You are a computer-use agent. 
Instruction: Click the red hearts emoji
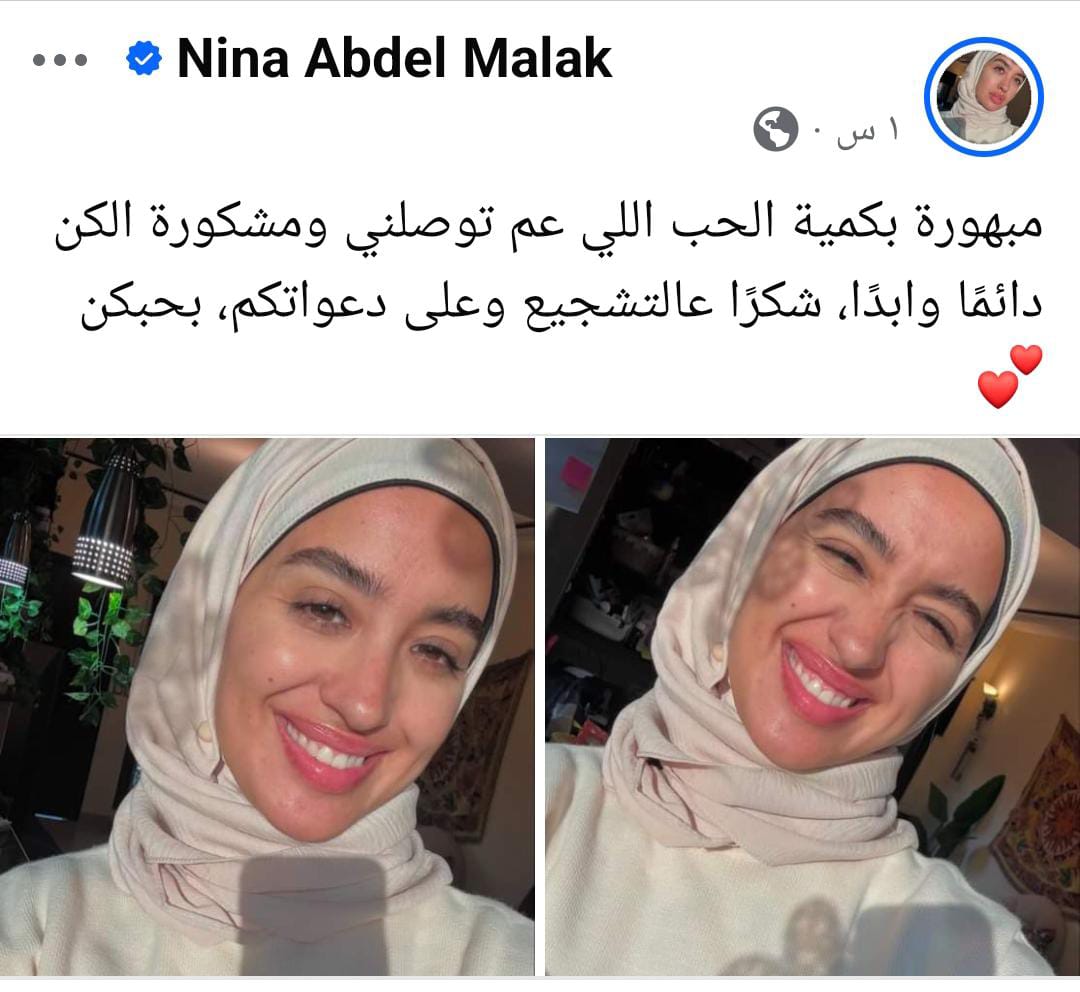coord(1010,376)
